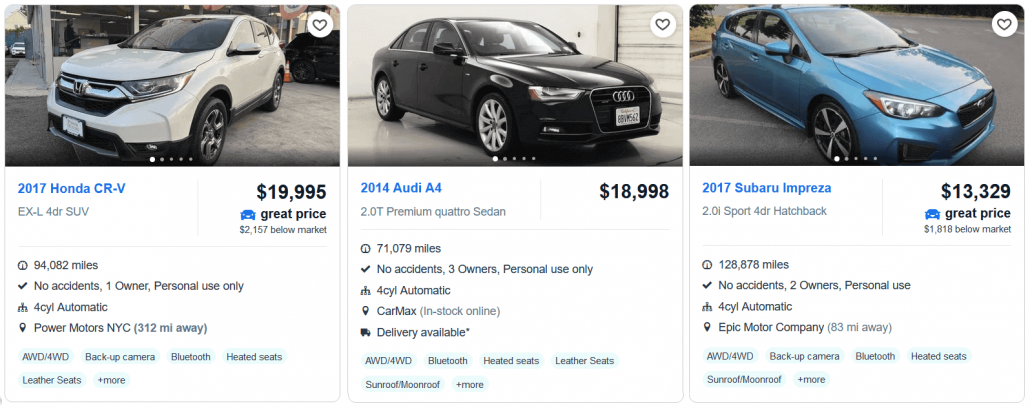Select the Sunroof/Moonroof tag on Audi card

[x=397, y=384]
